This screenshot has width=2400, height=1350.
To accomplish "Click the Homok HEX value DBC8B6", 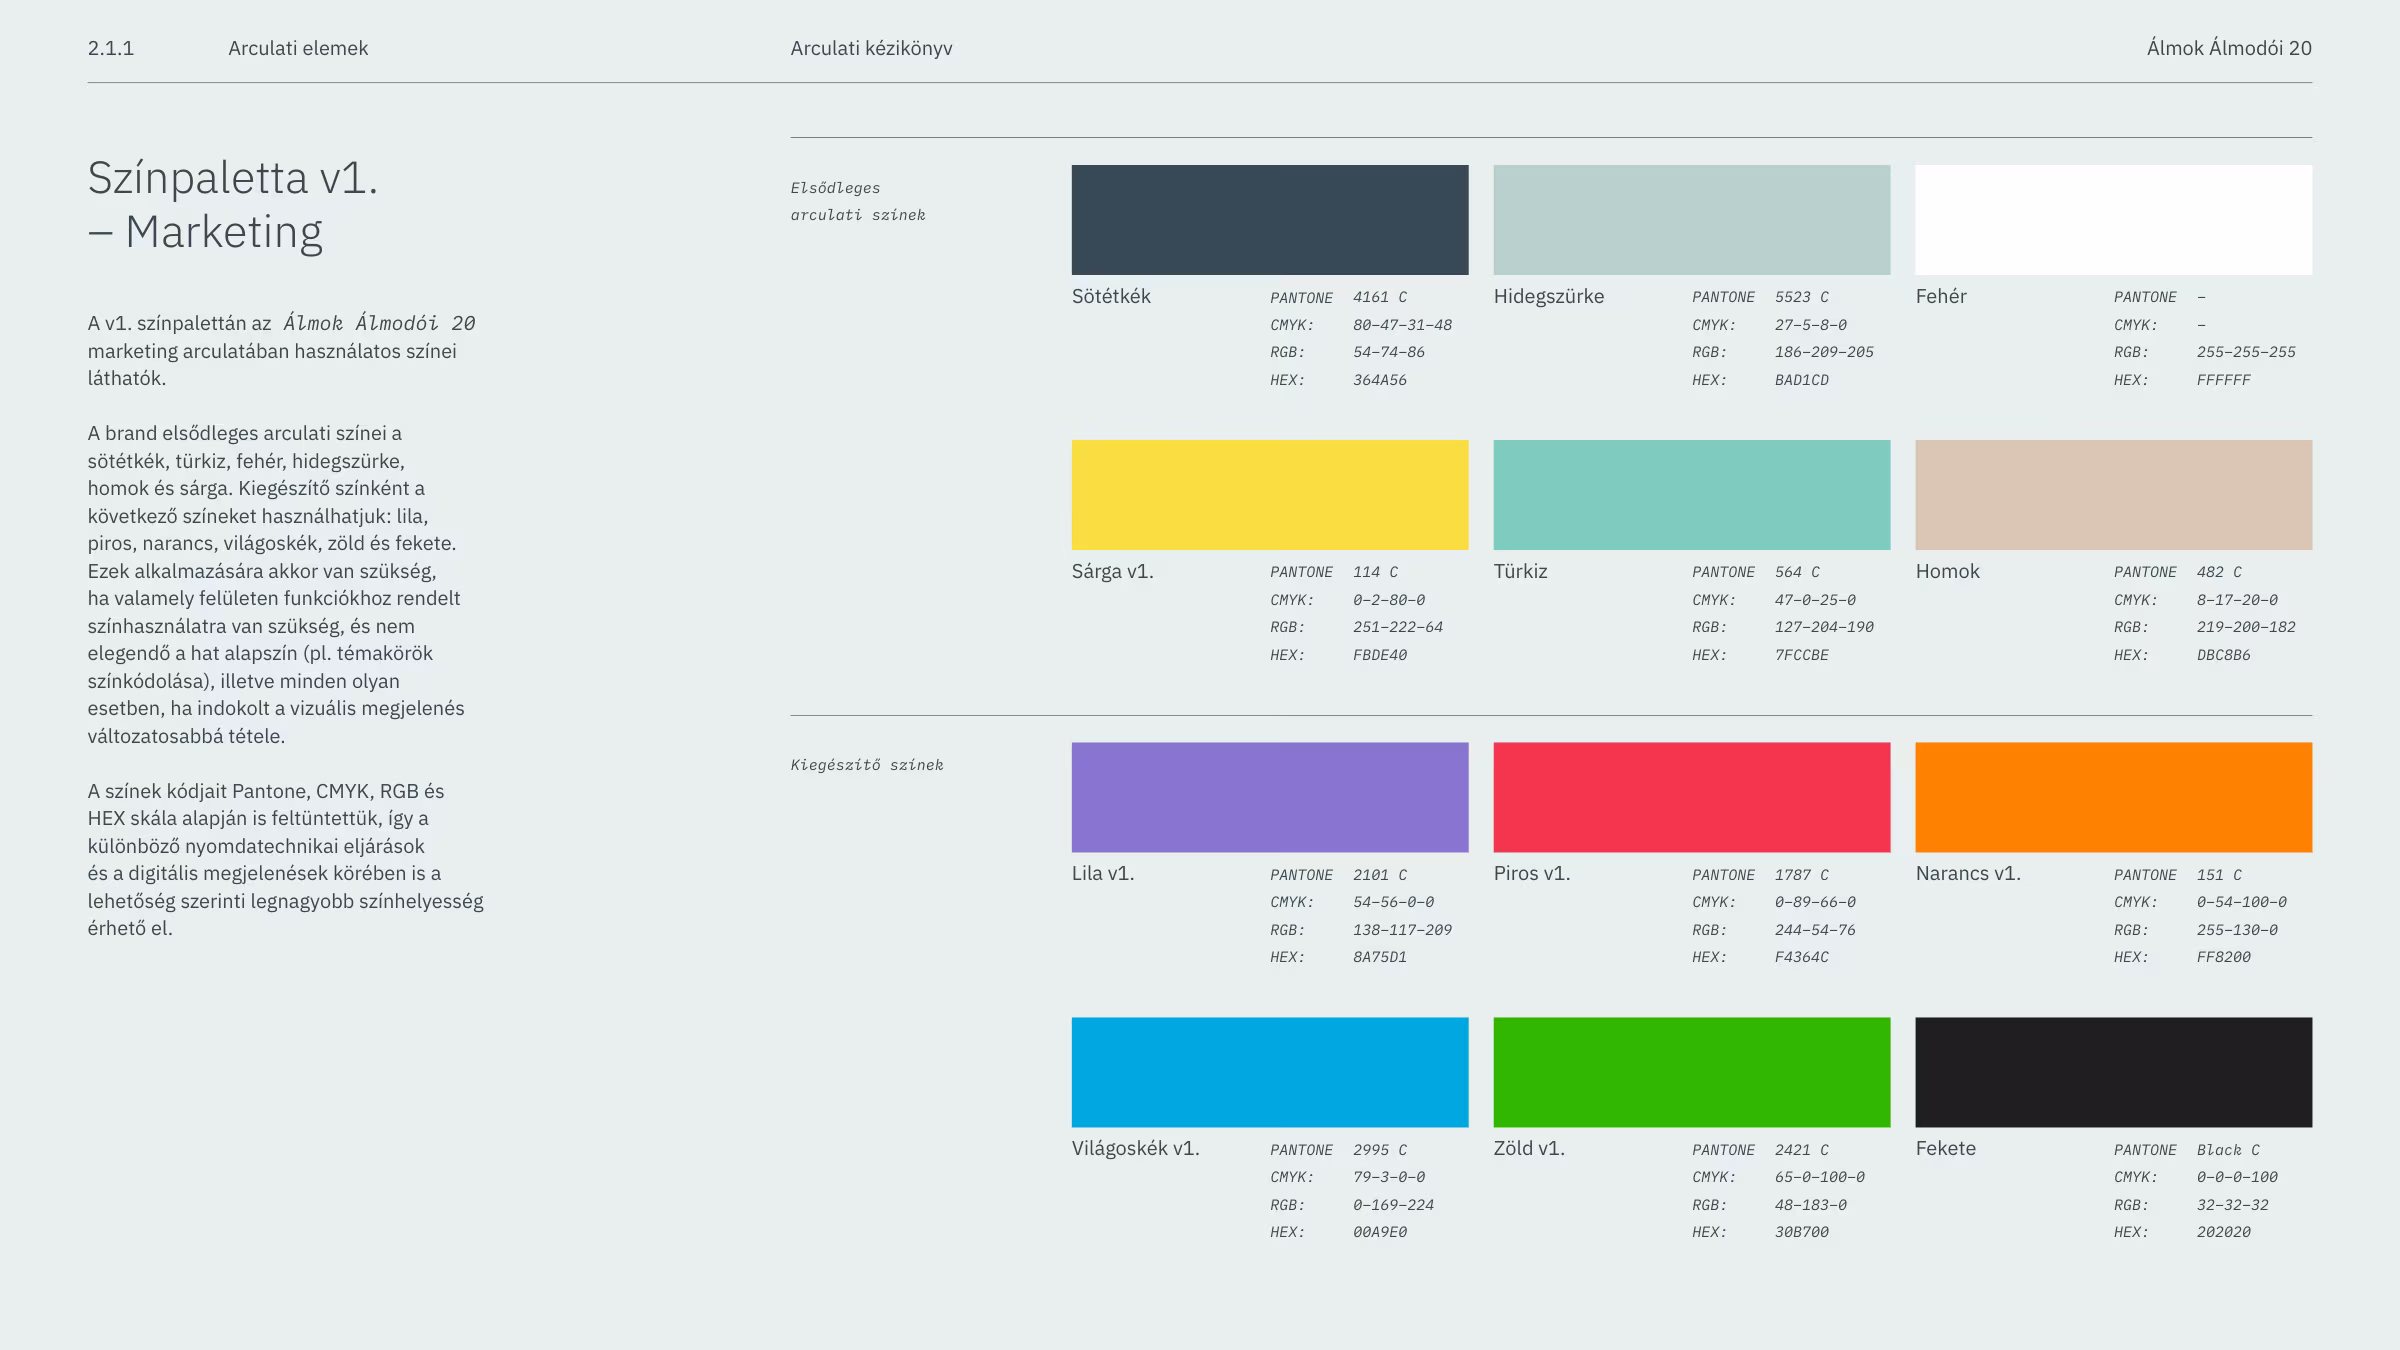I will point(2224,655).
